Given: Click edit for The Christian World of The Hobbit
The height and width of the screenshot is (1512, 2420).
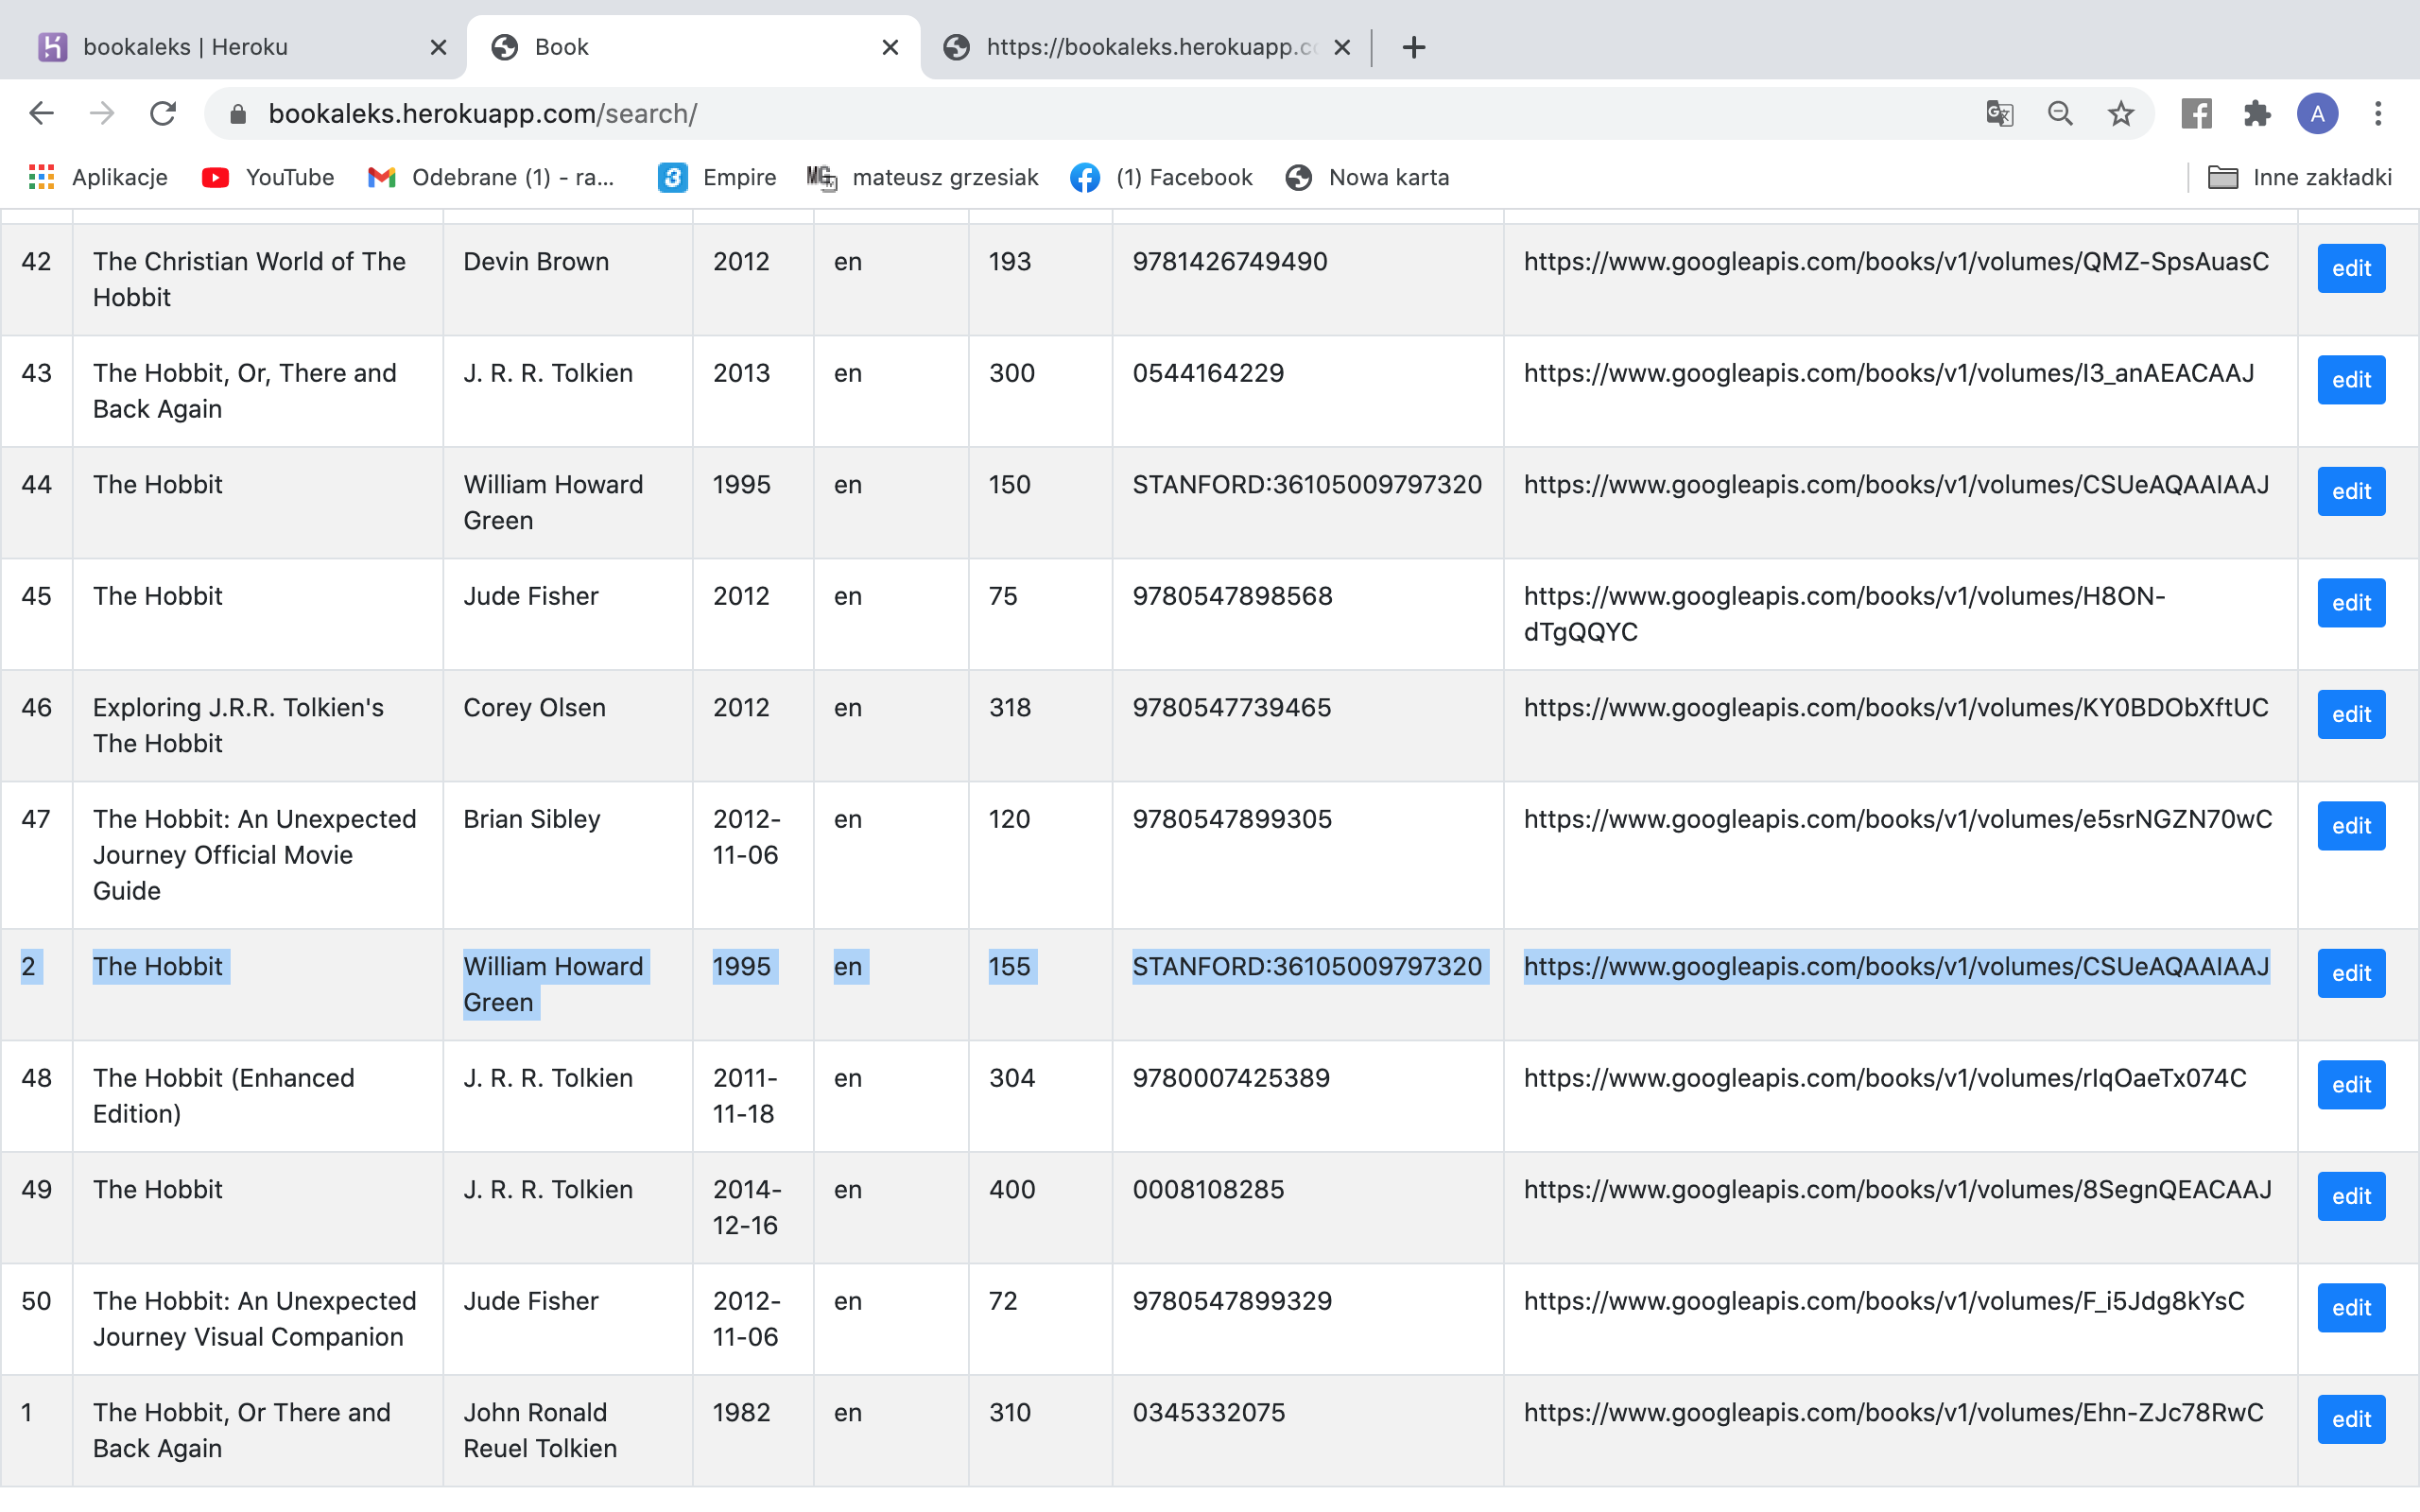Looking at the screenshot, I should coord(2350,268).
